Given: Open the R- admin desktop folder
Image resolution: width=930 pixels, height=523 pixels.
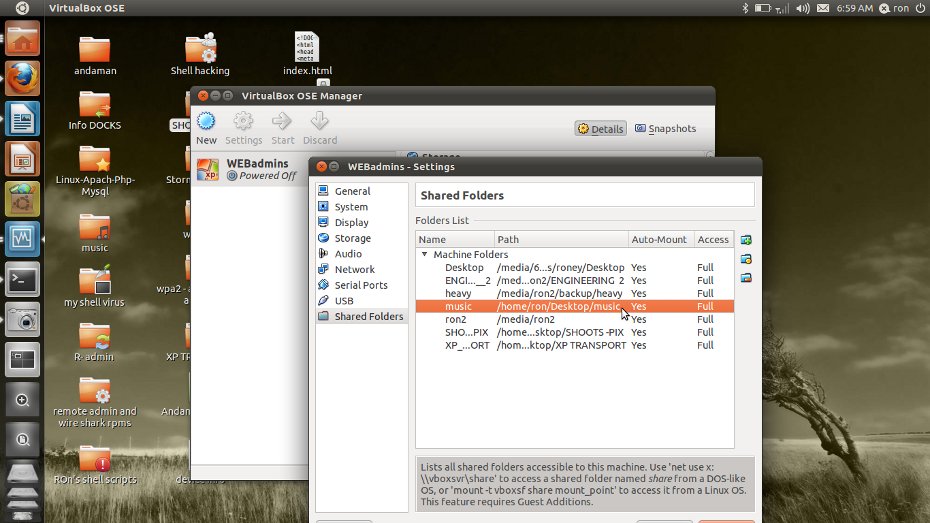Looking at the screenshot, I should pyautogui.click(x=95, y=342).
